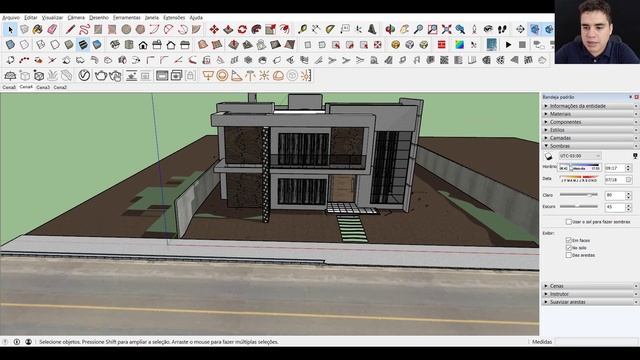Select the Protractor tool
Image resolution: width=640 pixels, height=360 pixels.
pyautogui.click(x=330, y=29)
